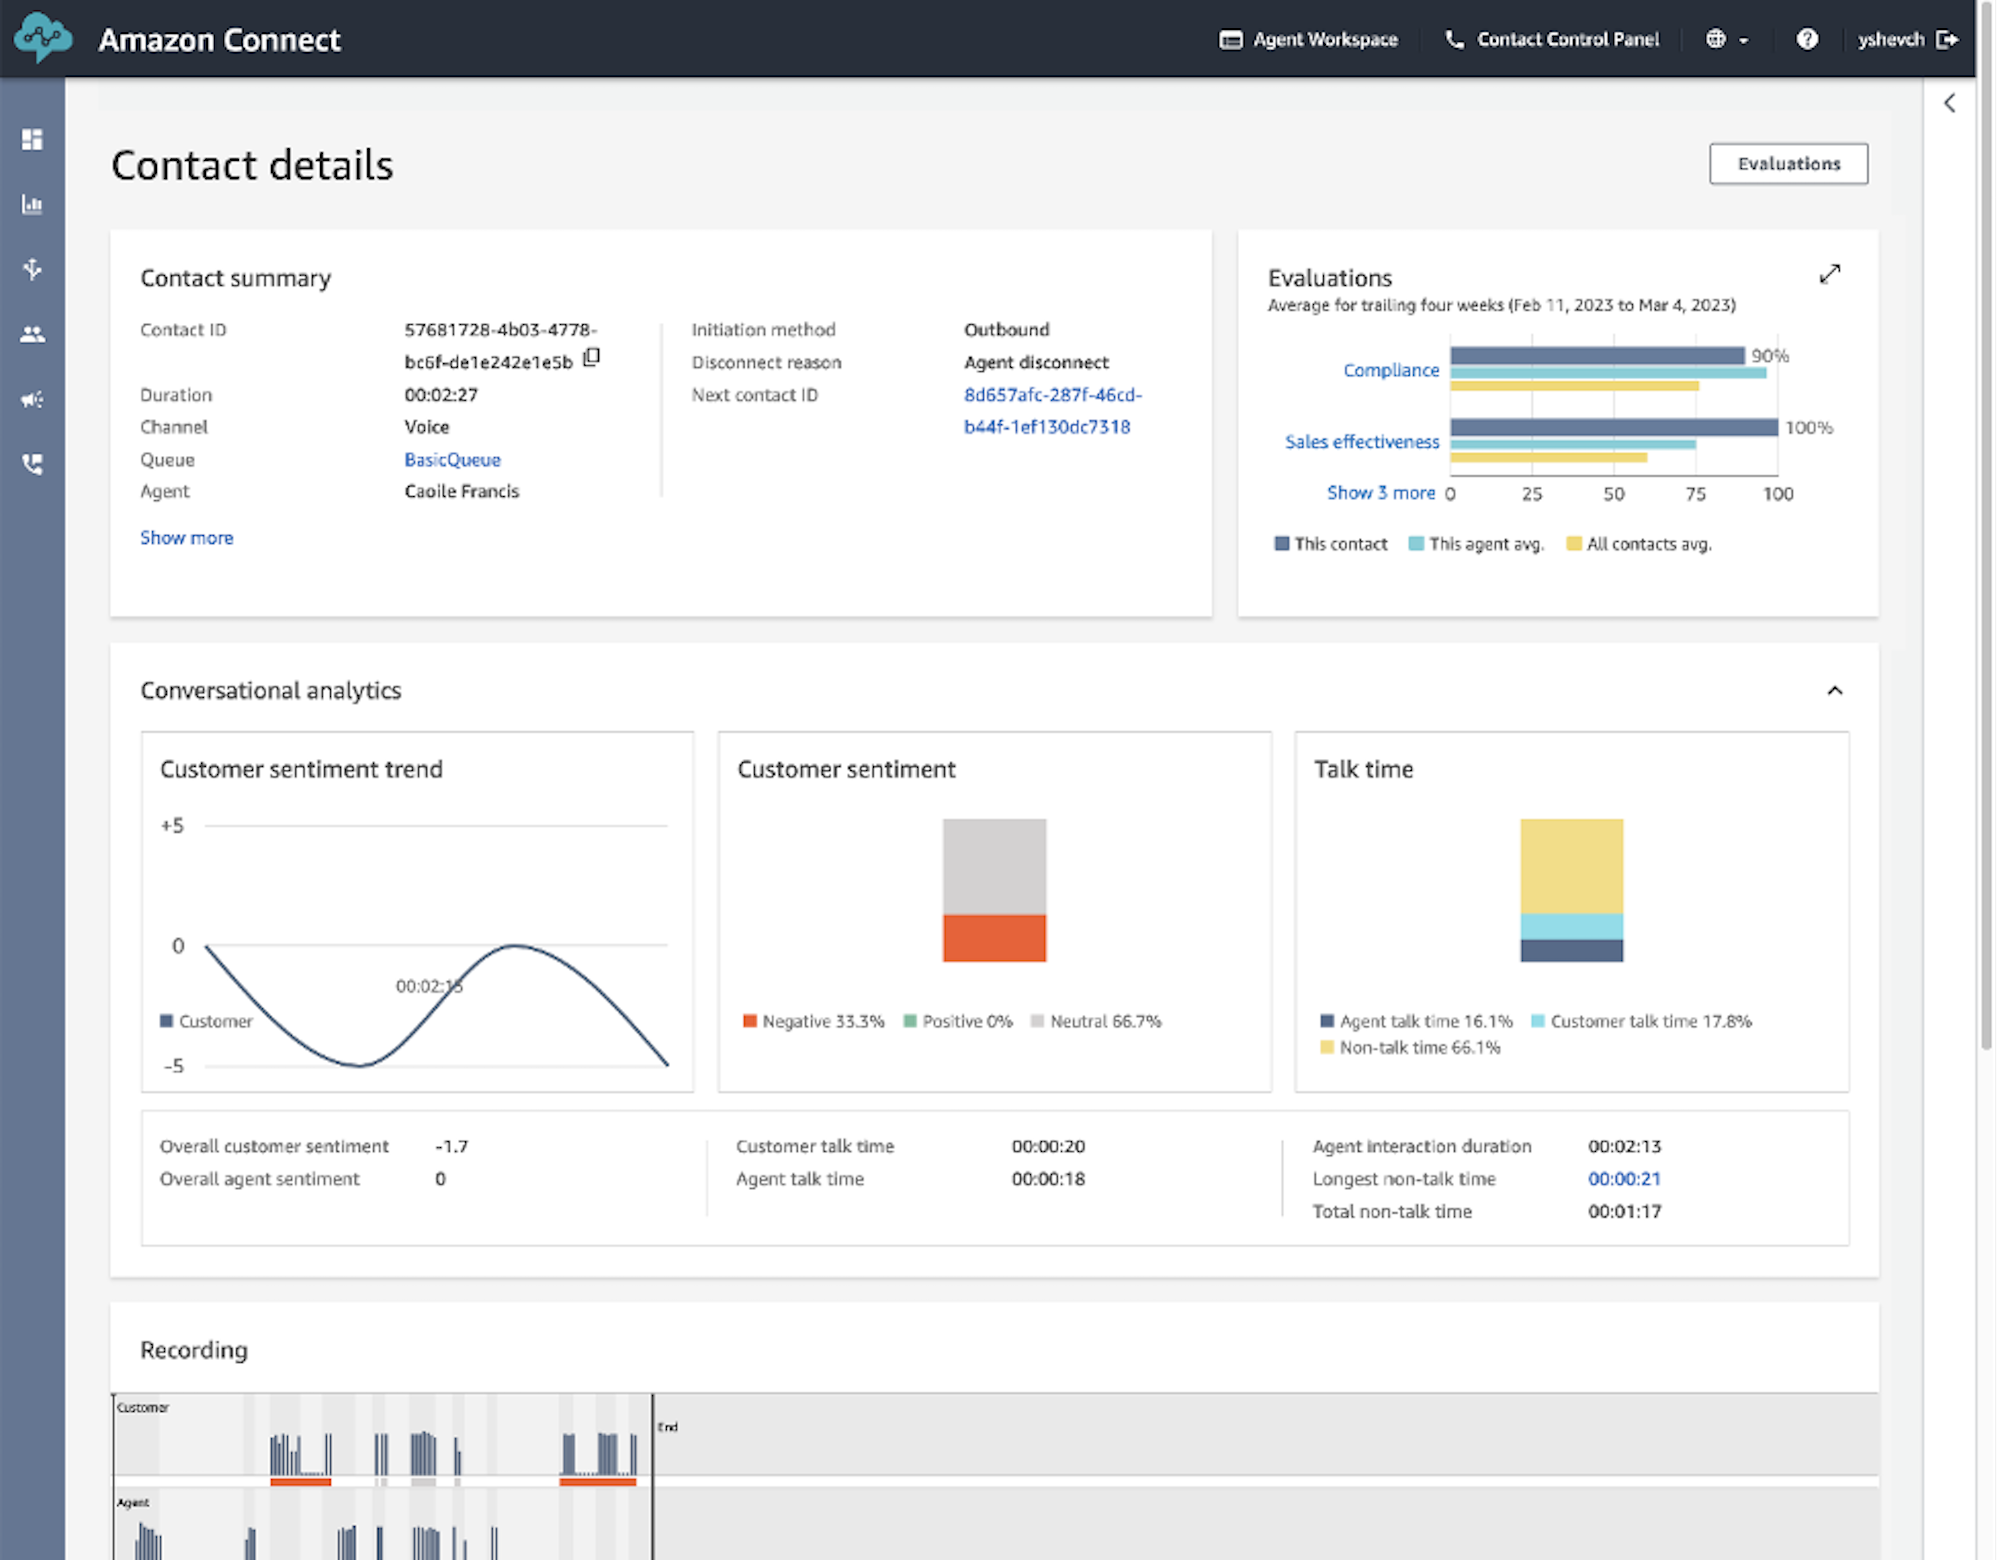The height and width of the screenshot is (1560, 2000).
Task: Log out using the icon beside yshevch
Action: pos(1946,39)
